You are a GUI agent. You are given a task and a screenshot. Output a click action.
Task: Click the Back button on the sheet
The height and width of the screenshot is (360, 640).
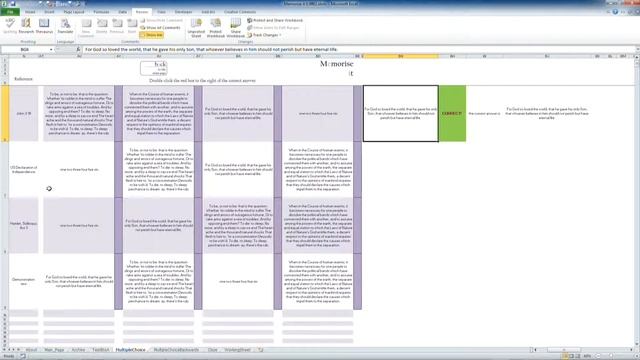pyautogui.click(x=154, y=68)
